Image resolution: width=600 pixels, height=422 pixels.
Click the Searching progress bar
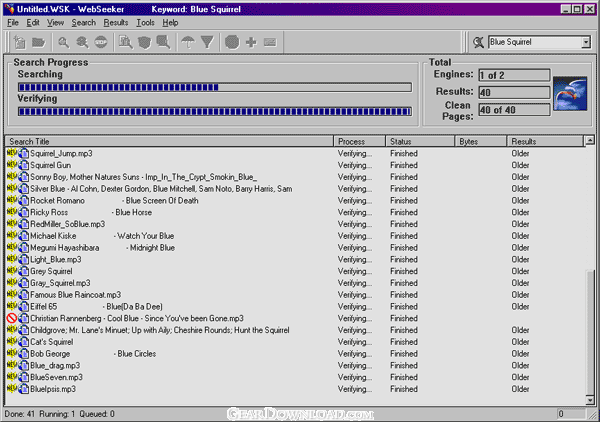click(x=215, y=87)
